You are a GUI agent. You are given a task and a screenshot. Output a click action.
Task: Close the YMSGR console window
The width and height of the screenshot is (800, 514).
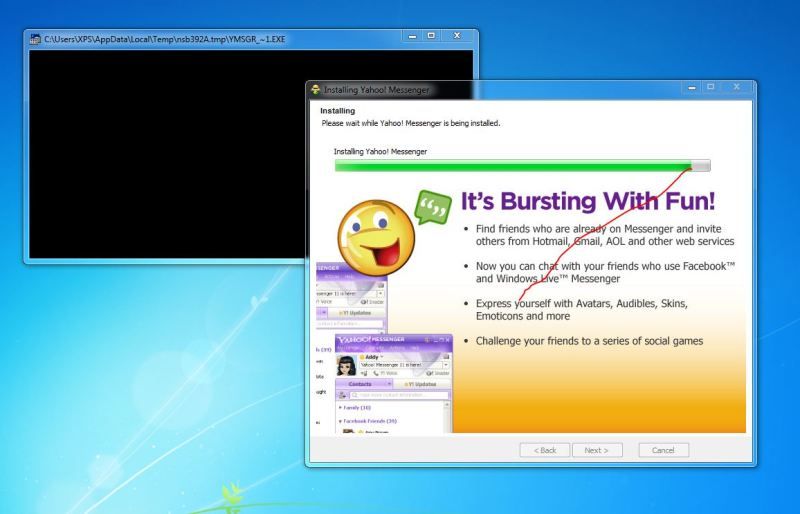click(457, 36)
